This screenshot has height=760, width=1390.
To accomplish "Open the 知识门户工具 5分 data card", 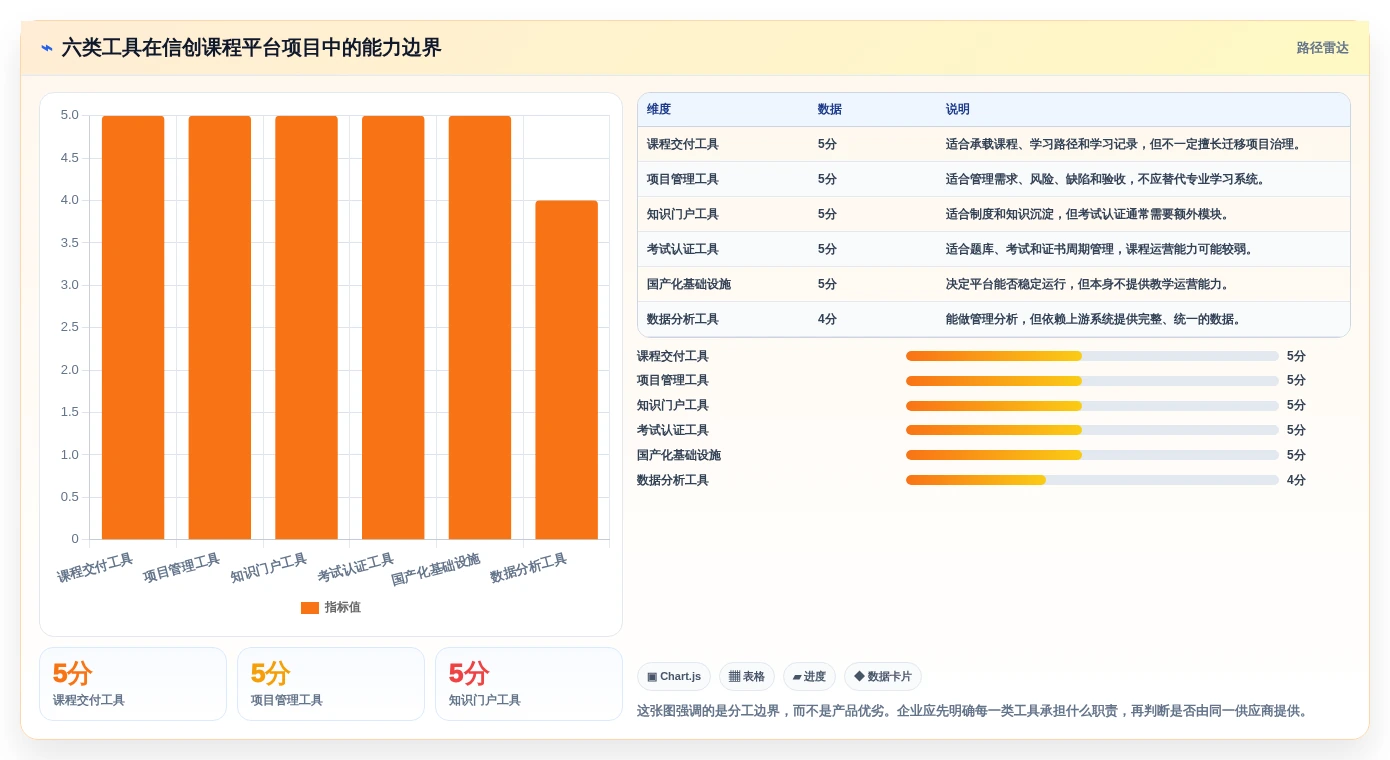I will pos(529,684).
